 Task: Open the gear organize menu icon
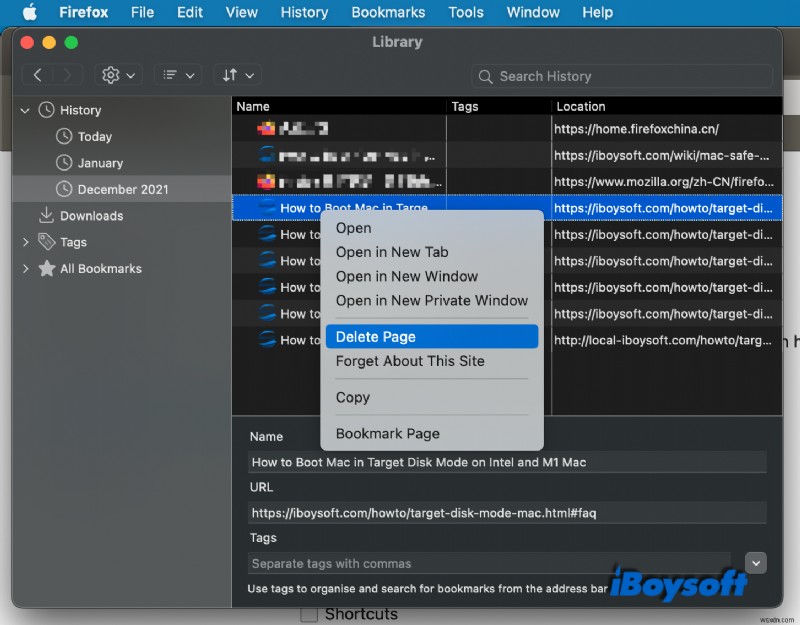[x=113, y=75]
